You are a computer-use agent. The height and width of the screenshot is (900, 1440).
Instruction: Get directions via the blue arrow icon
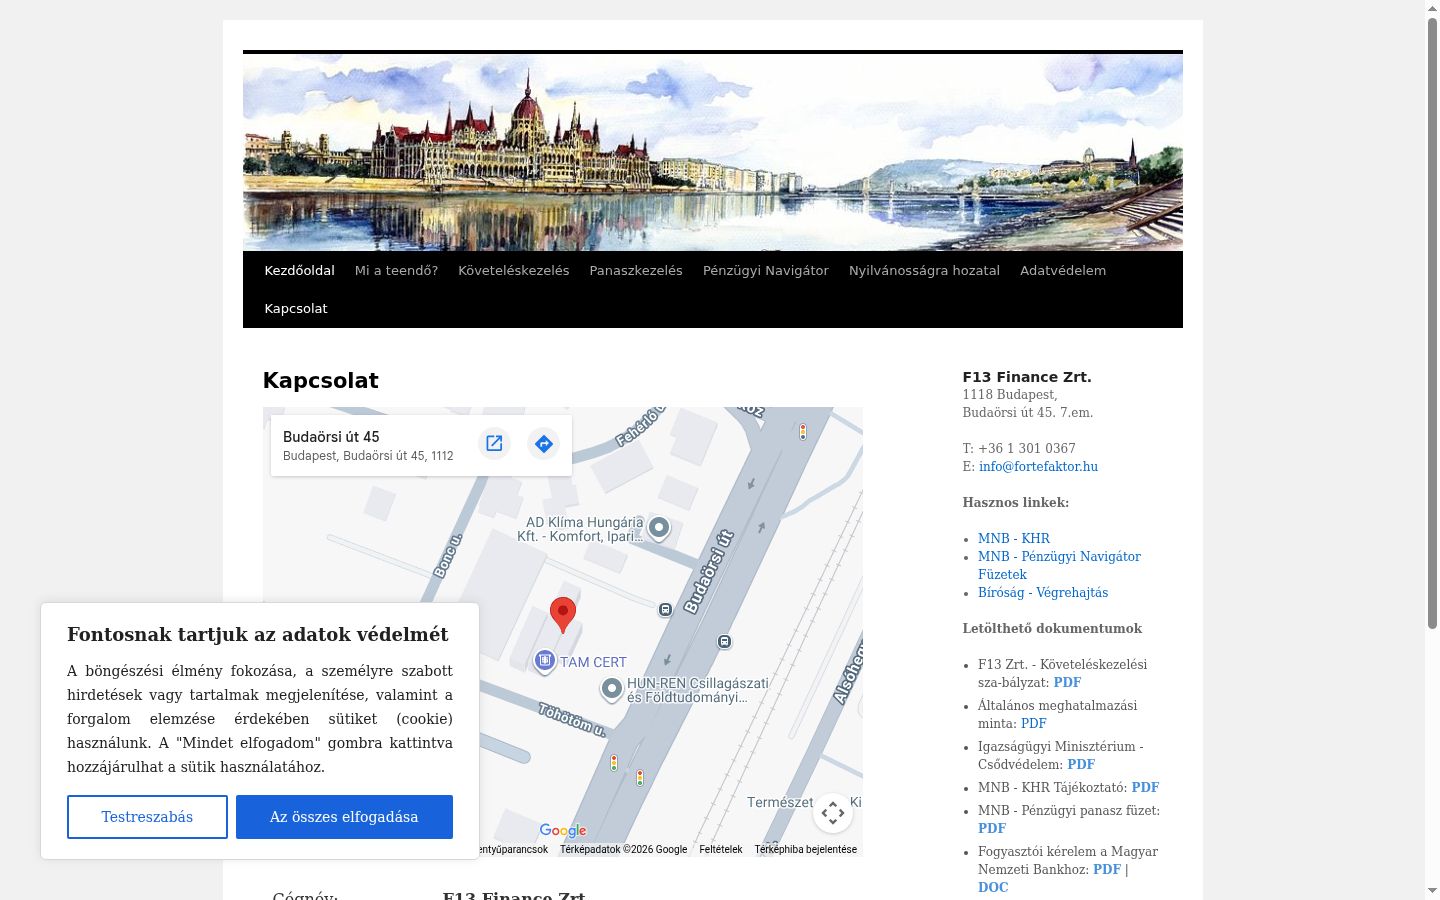click(x=544, y=443)
